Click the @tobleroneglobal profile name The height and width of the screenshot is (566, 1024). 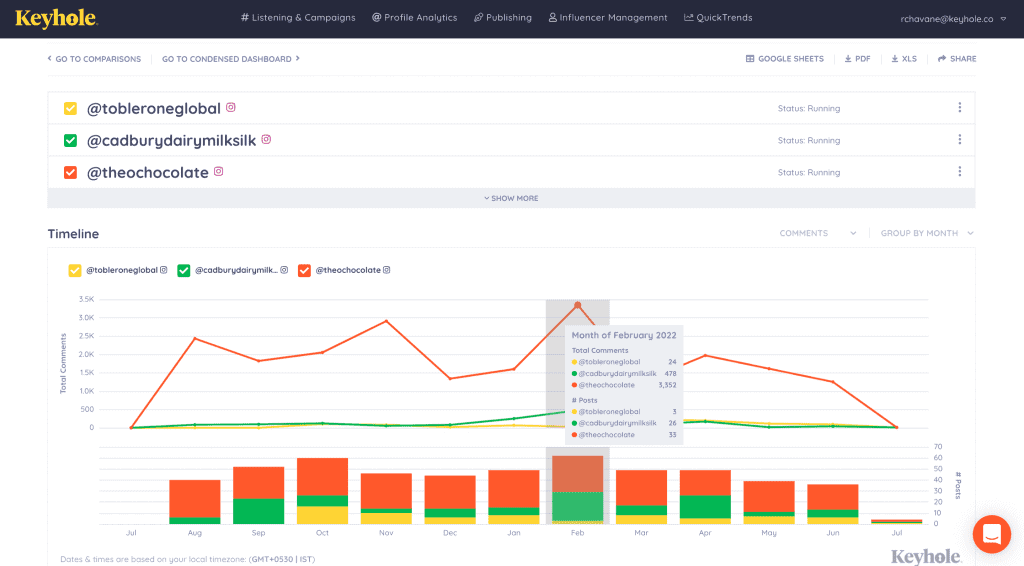[x=154, y=108]
